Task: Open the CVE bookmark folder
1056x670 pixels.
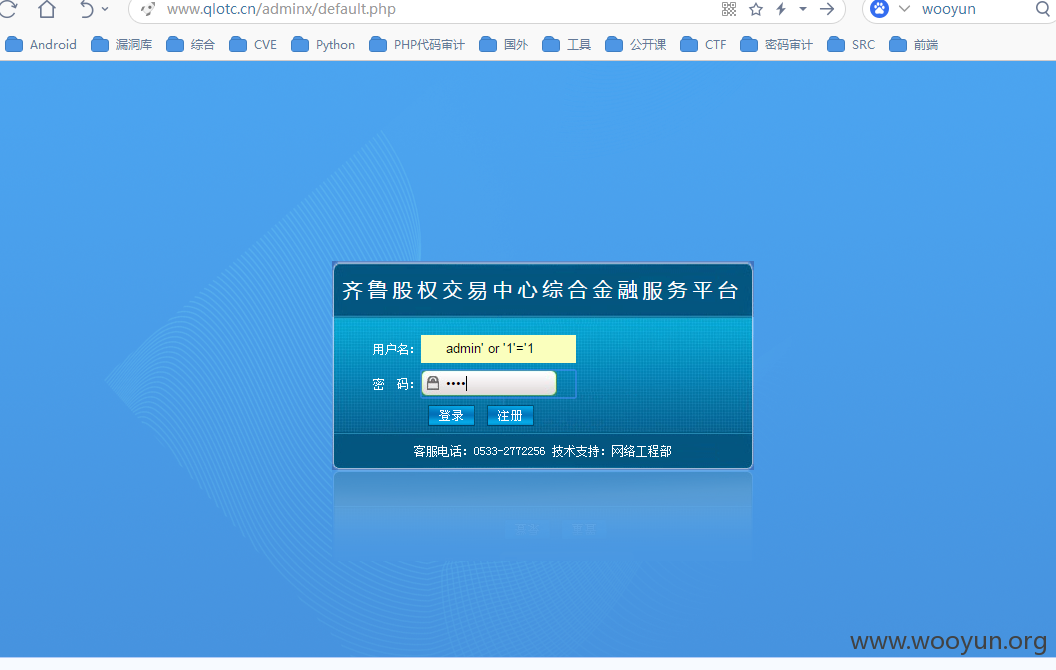Action: (x=253, y=44)
